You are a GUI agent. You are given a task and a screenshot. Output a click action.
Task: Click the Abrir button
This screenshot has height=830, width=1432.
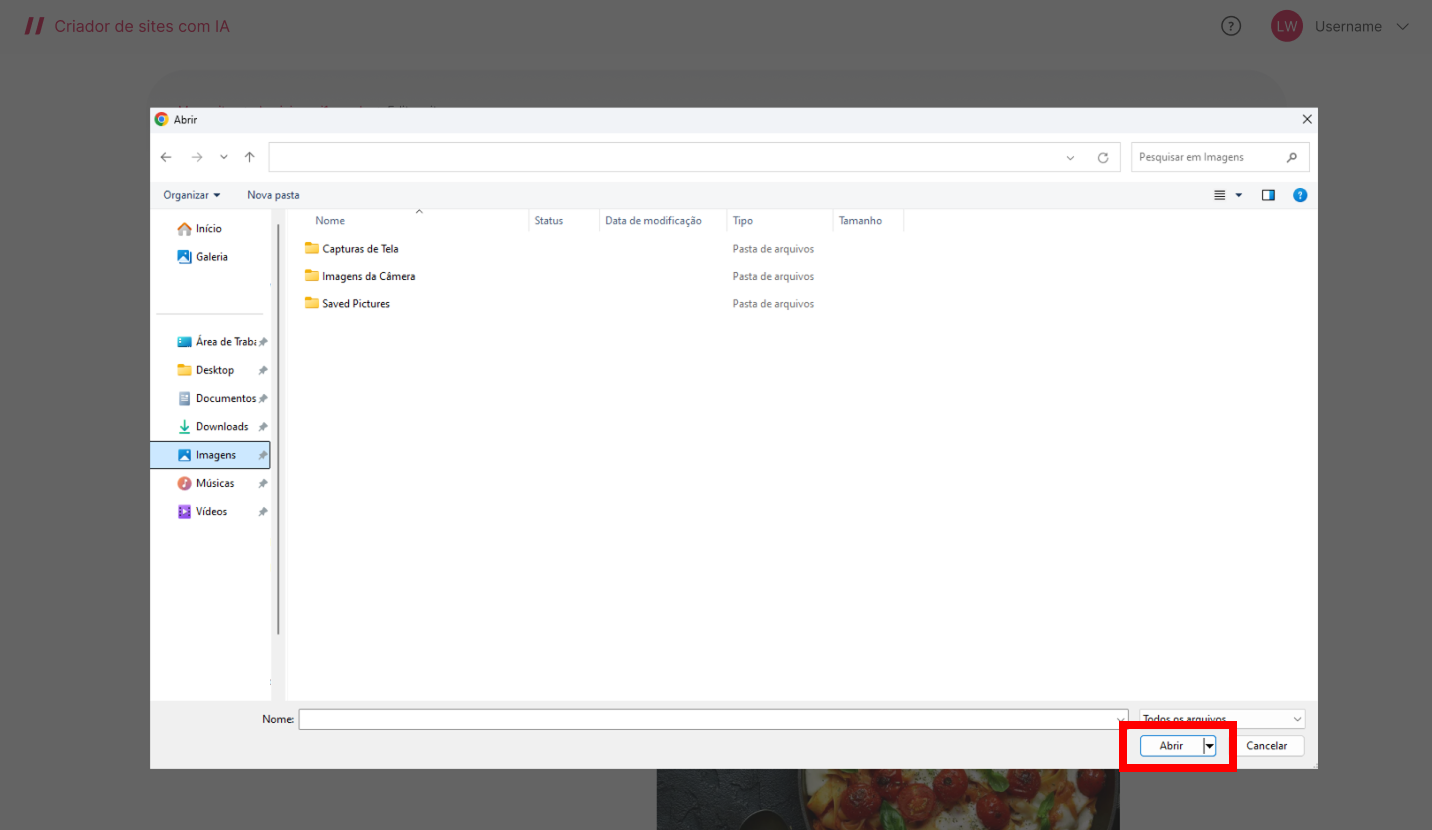pos(1171,746)
